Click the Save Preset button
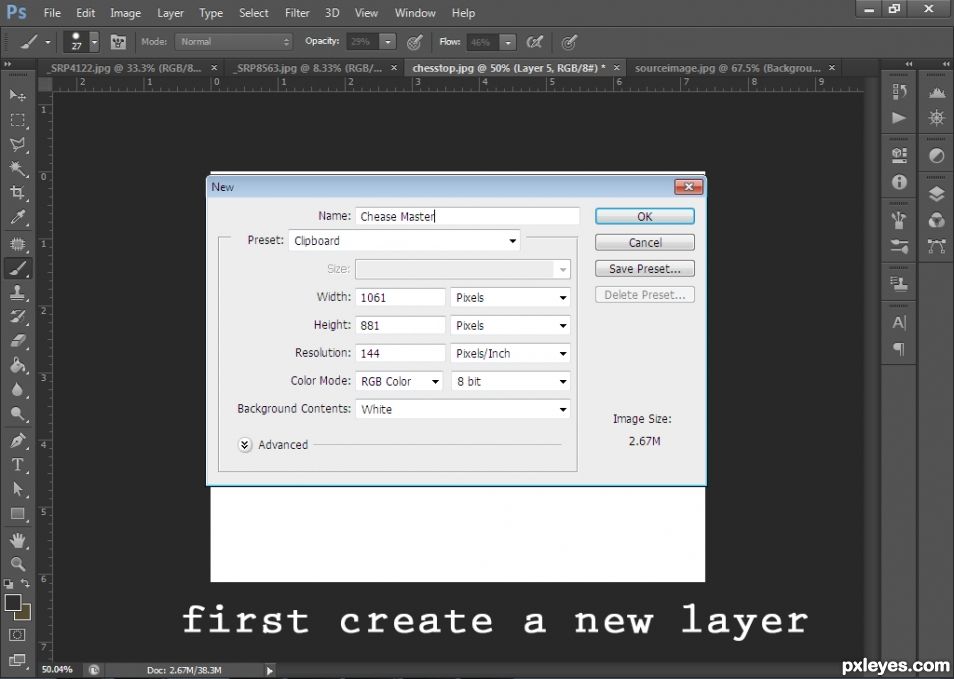Image resolution: width=954 pixels, height=679 pixels. pos(644,269)
